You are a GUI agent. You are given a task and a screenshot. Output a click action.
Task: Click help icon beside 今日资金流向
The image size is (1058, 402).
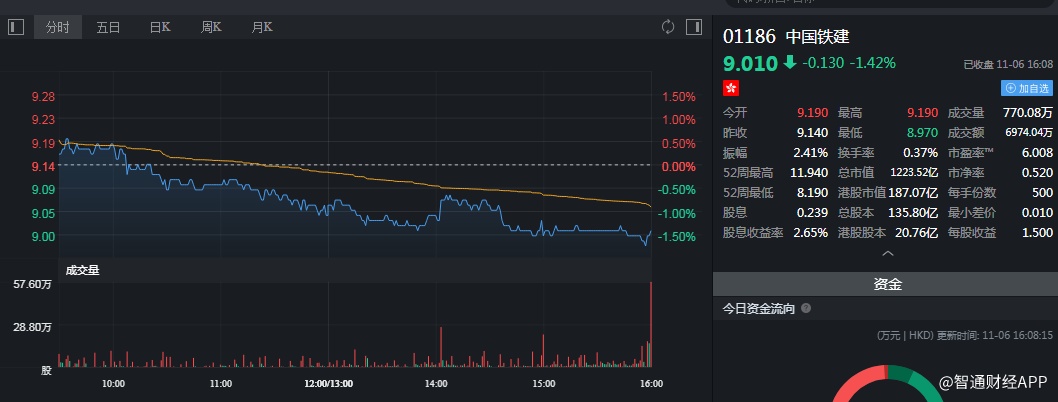(x=806, y=309)
